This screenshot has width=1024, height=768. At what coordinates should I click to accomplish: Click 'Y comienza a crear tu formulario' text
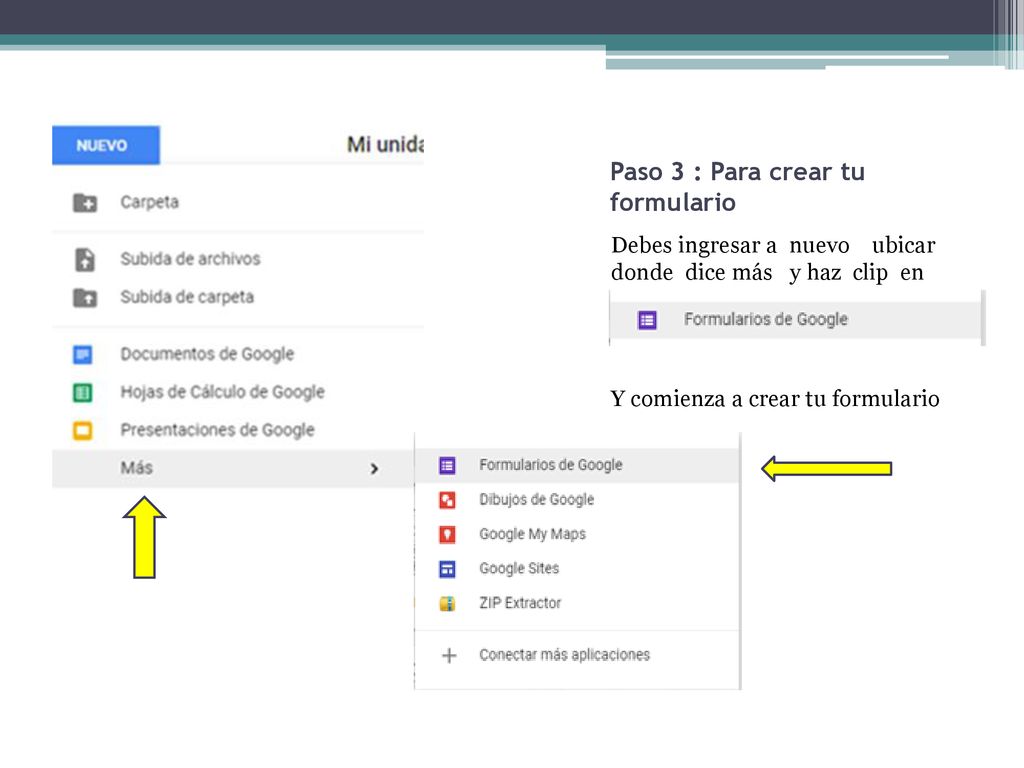775,398
